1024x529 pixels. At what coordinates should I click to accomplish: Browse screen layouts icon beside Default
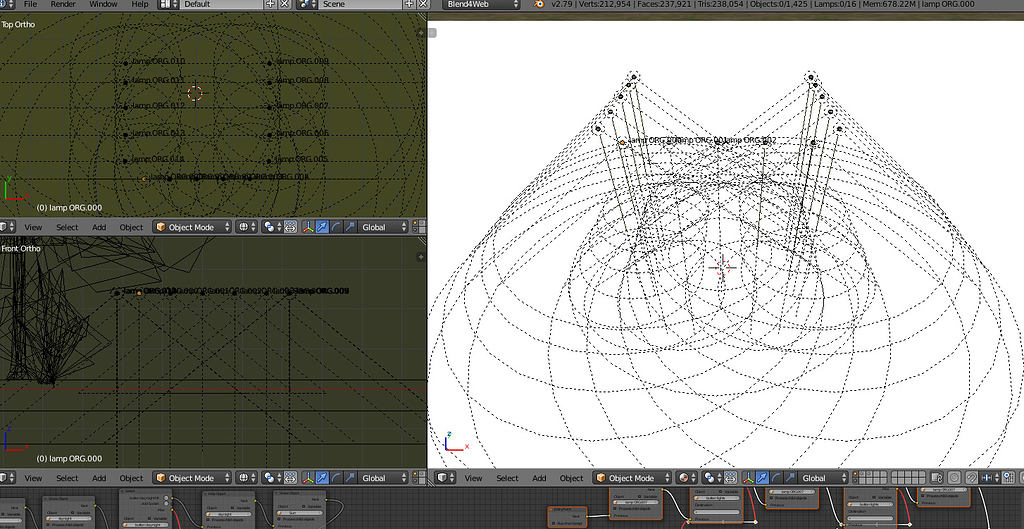(168, 4)
